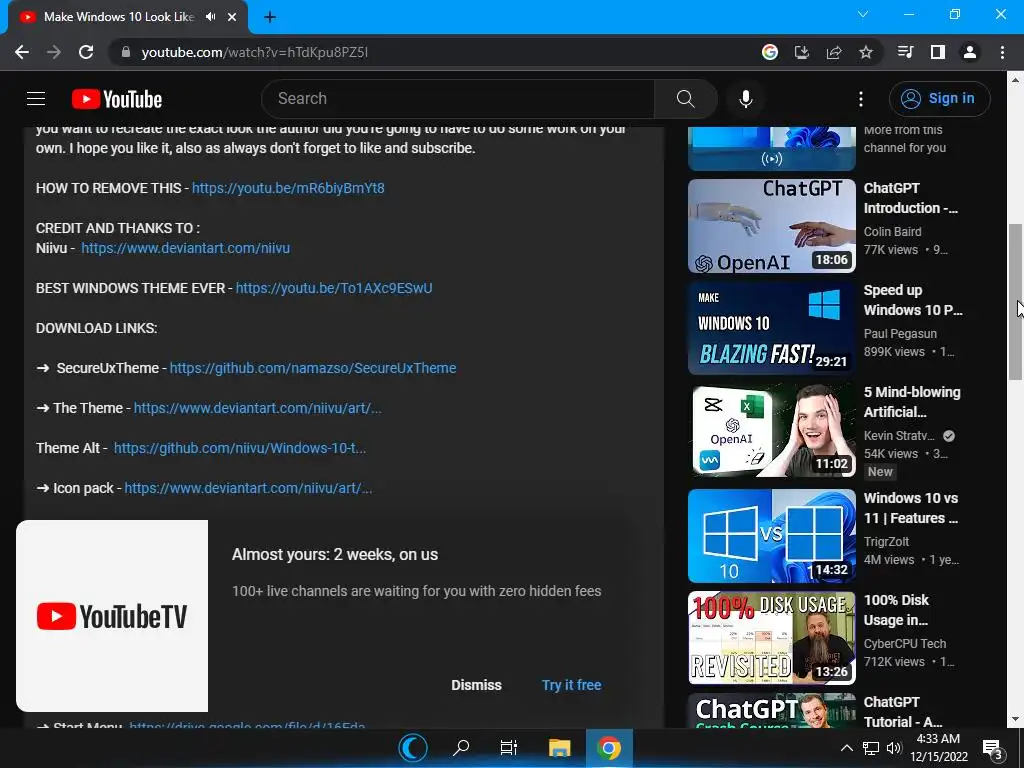Open media controls icon in toolbar
The height and width of the screenshot is (768, 1024).
click(x=905, y=52)
